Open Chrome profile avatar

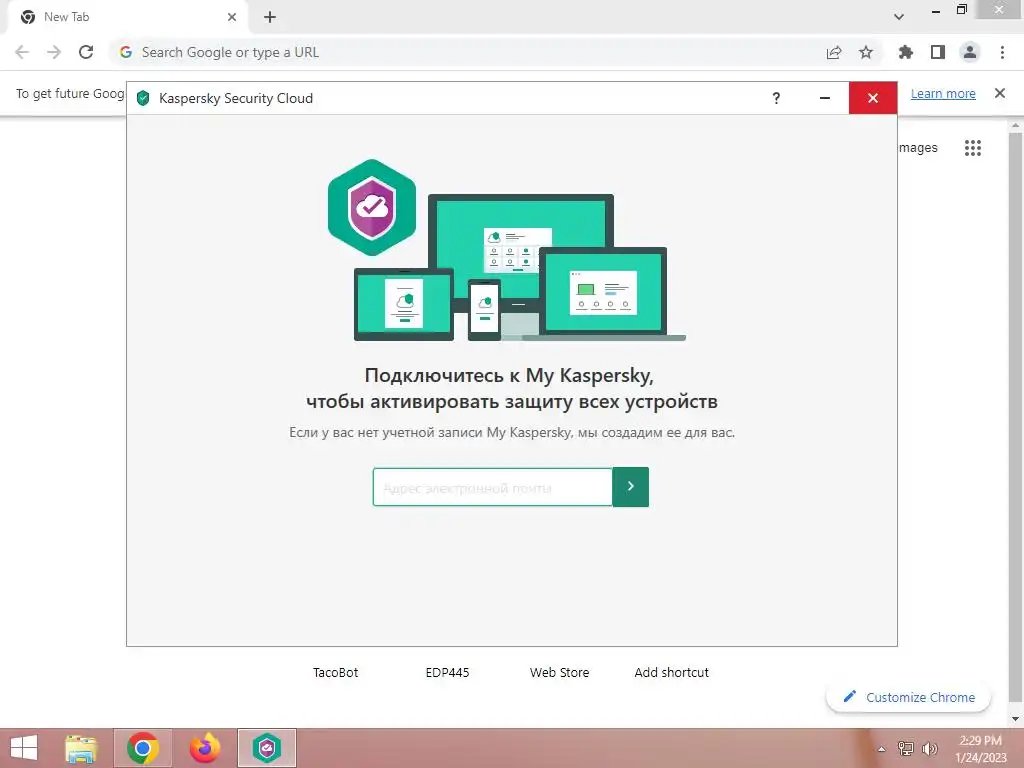click(970, 52)
